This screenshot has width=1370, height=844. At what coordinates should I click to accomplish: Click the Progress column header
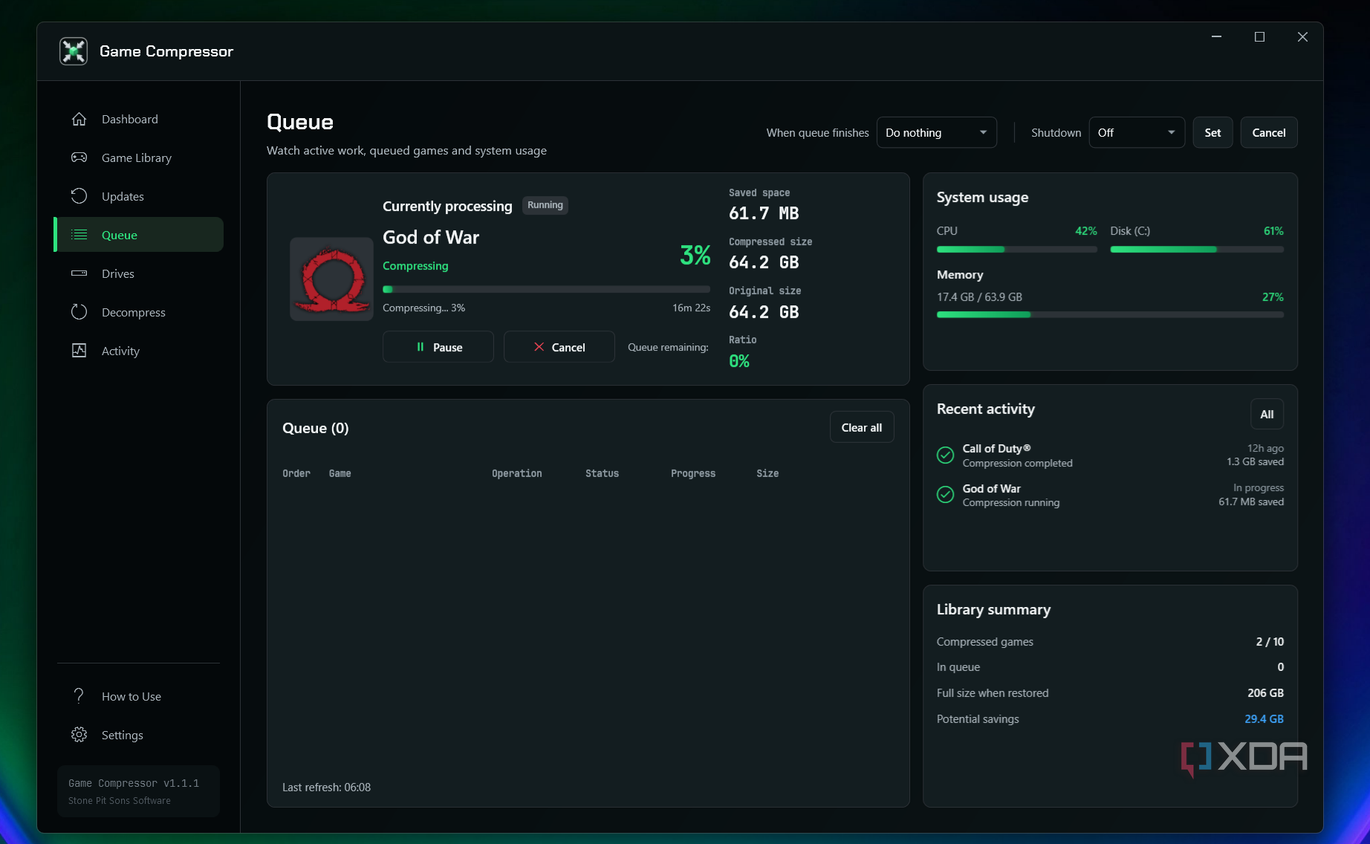click(693, 473)
